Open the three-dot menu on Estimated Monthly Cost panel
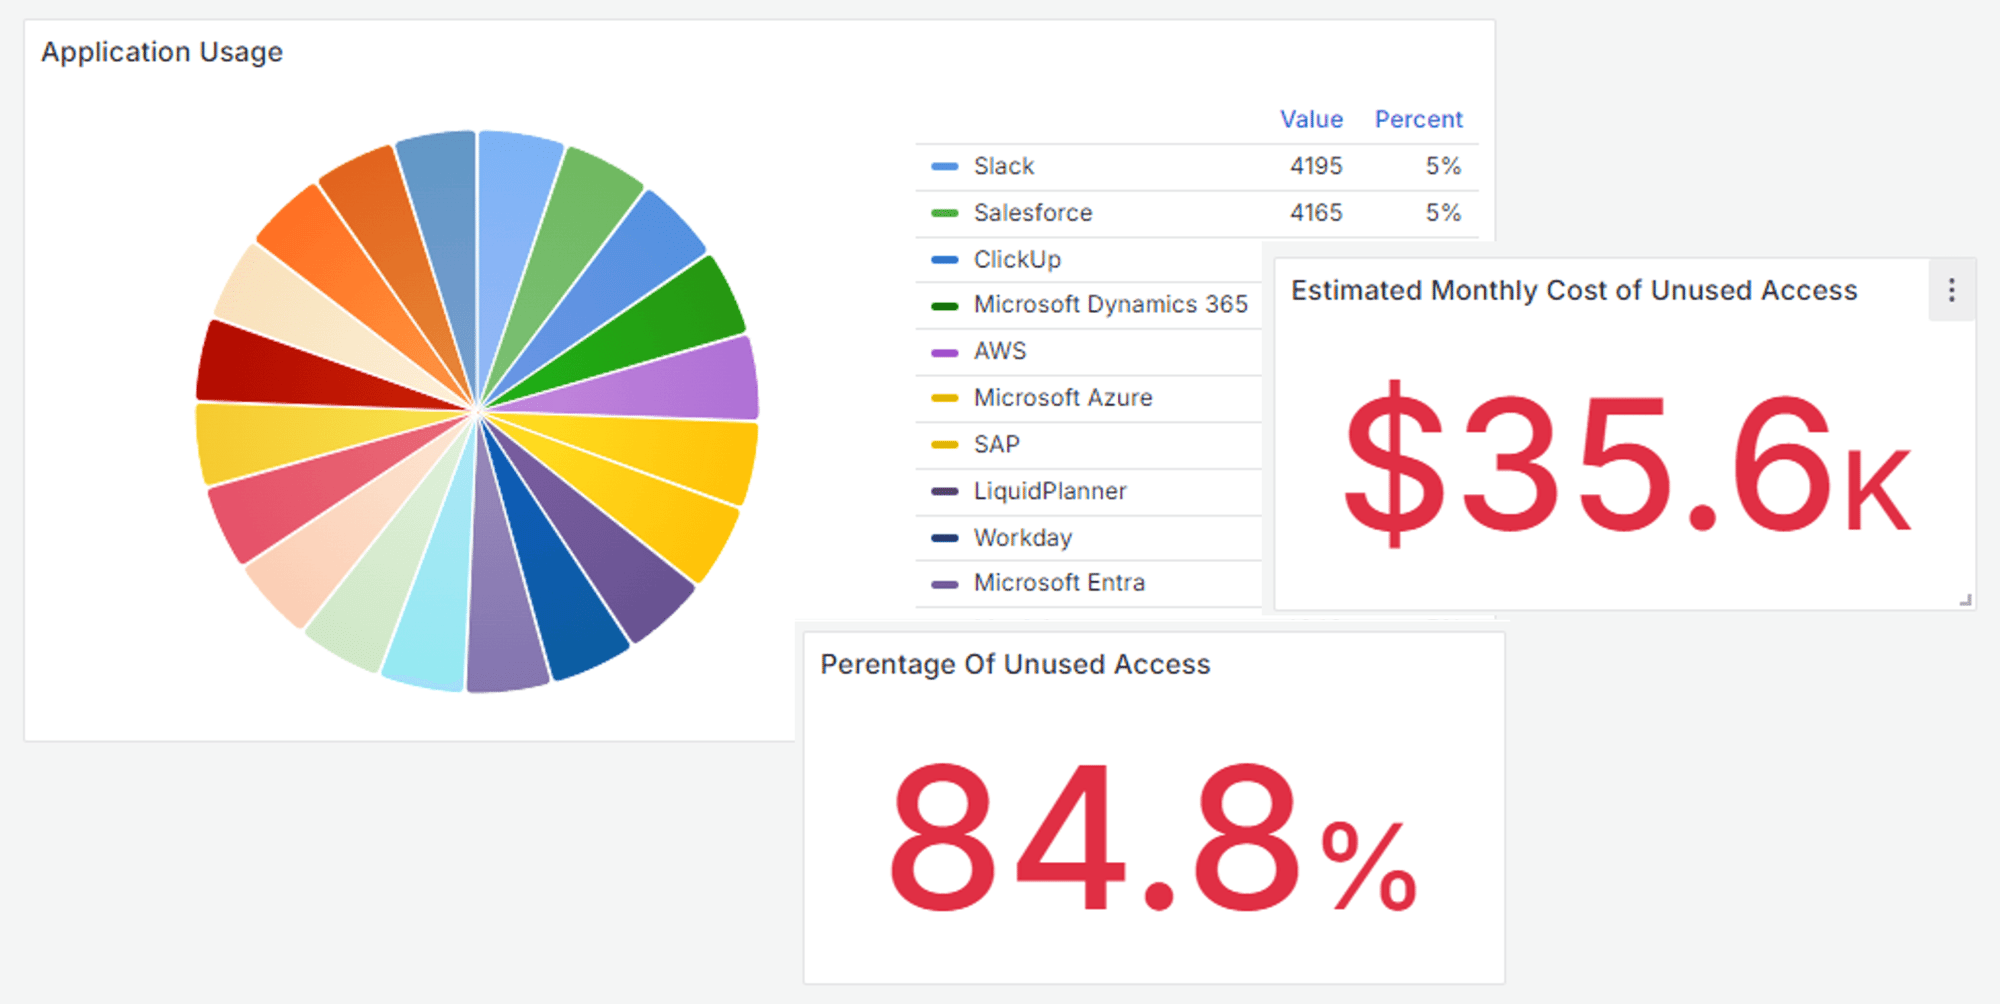Viewport: 2000px width, 1004px height. click(1951, 290)
